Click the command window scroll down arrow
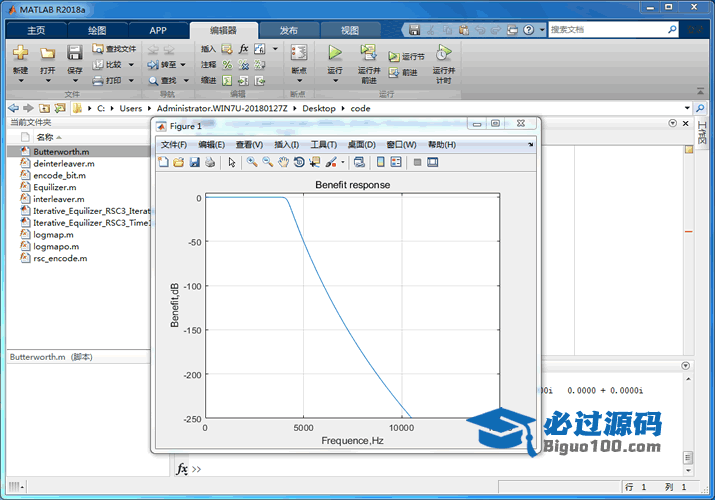 coord(688,471)
